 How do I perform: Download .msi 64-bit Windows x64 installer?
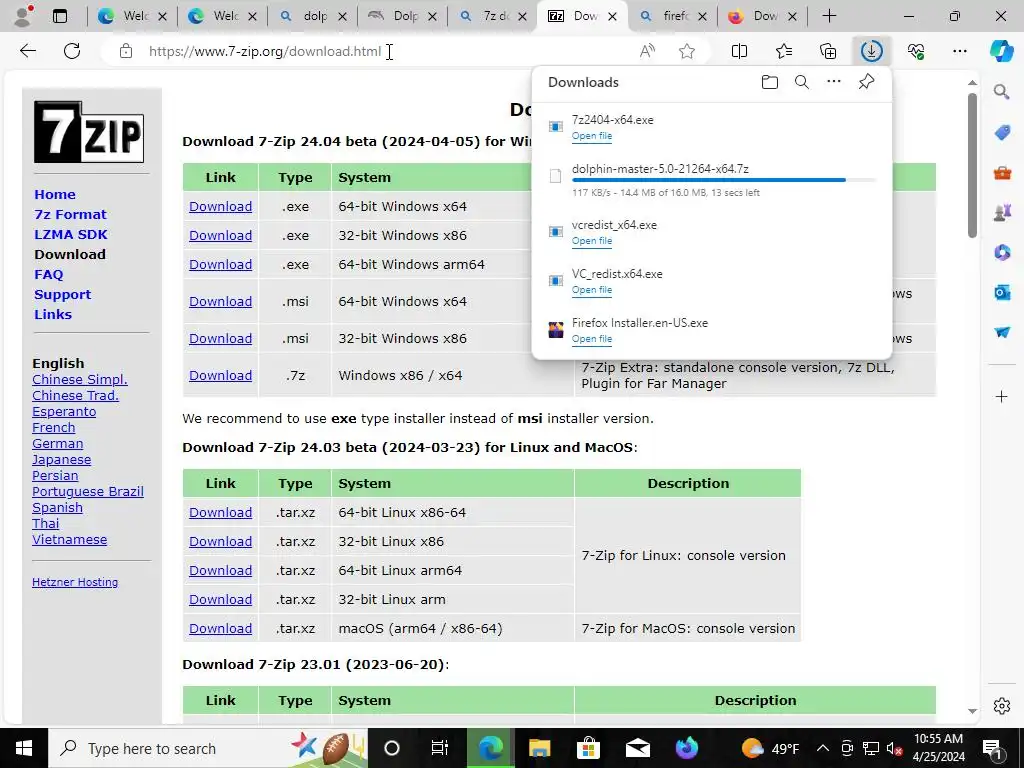pos(221,302)
